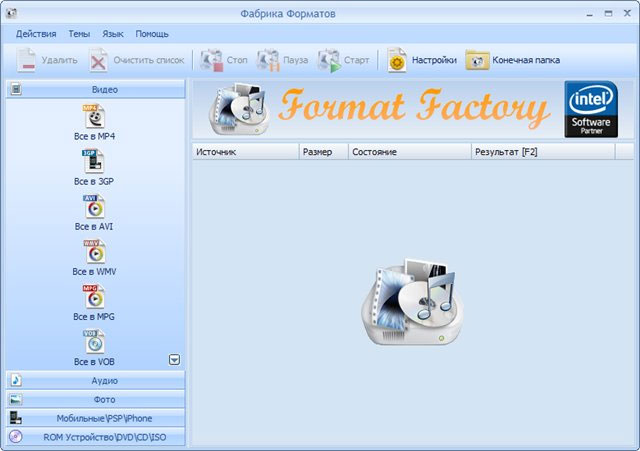Click the Очистить список red X icon
Viewport: 640px width, 451px height.
pos(98,60)
